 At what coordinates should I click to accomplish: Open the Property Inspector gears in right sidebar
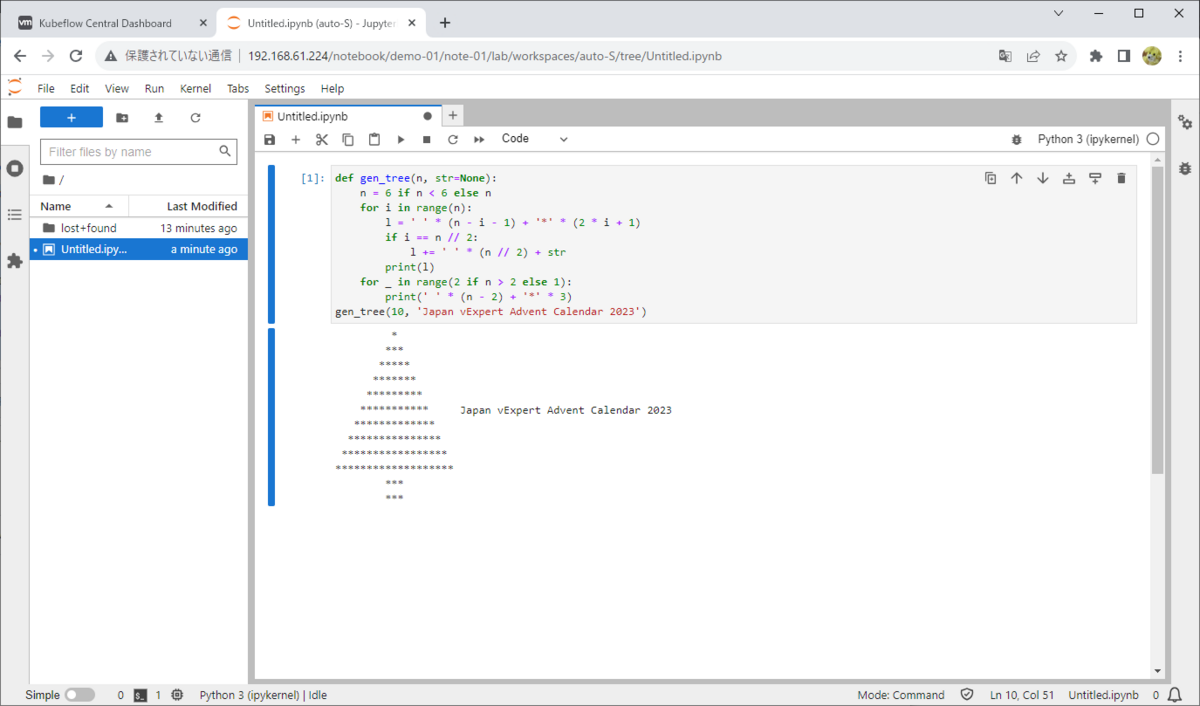(1185, 122)
